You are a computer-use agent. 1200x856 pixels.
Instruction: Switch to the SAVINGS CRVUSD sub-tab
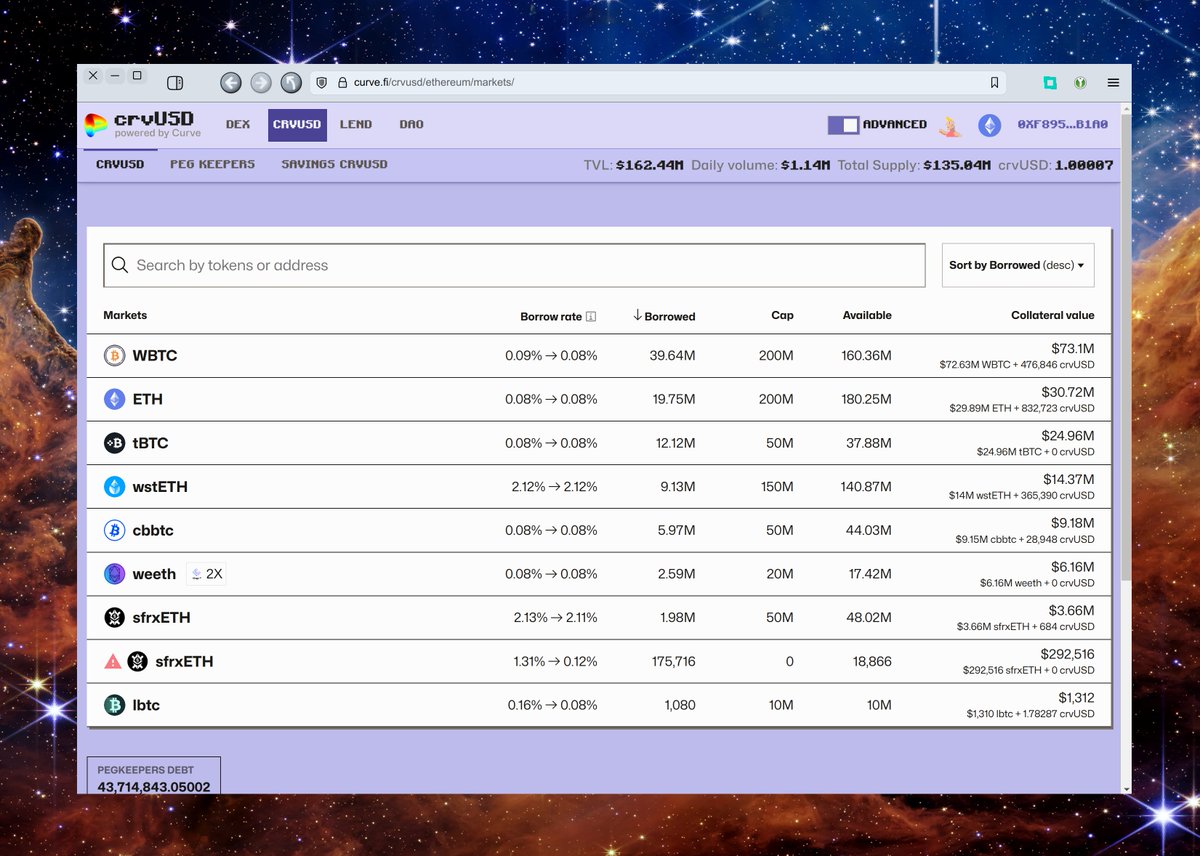[334, 164]
